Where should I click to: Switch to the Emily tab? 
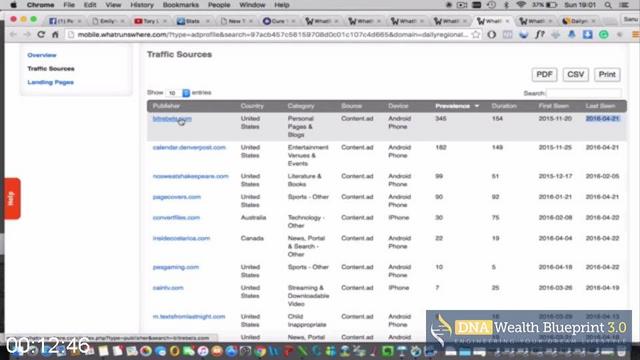(x=107, y=21)
